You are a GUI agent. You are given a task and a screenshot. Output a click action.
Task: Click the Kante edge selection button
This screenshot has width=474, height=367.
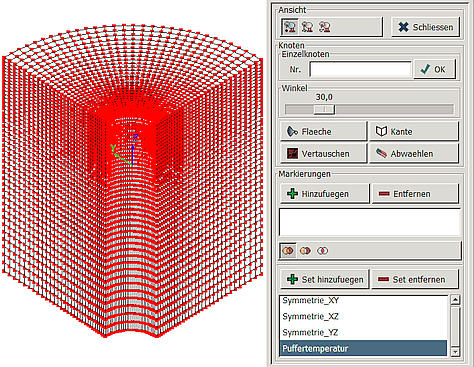[x=414, y=131]
